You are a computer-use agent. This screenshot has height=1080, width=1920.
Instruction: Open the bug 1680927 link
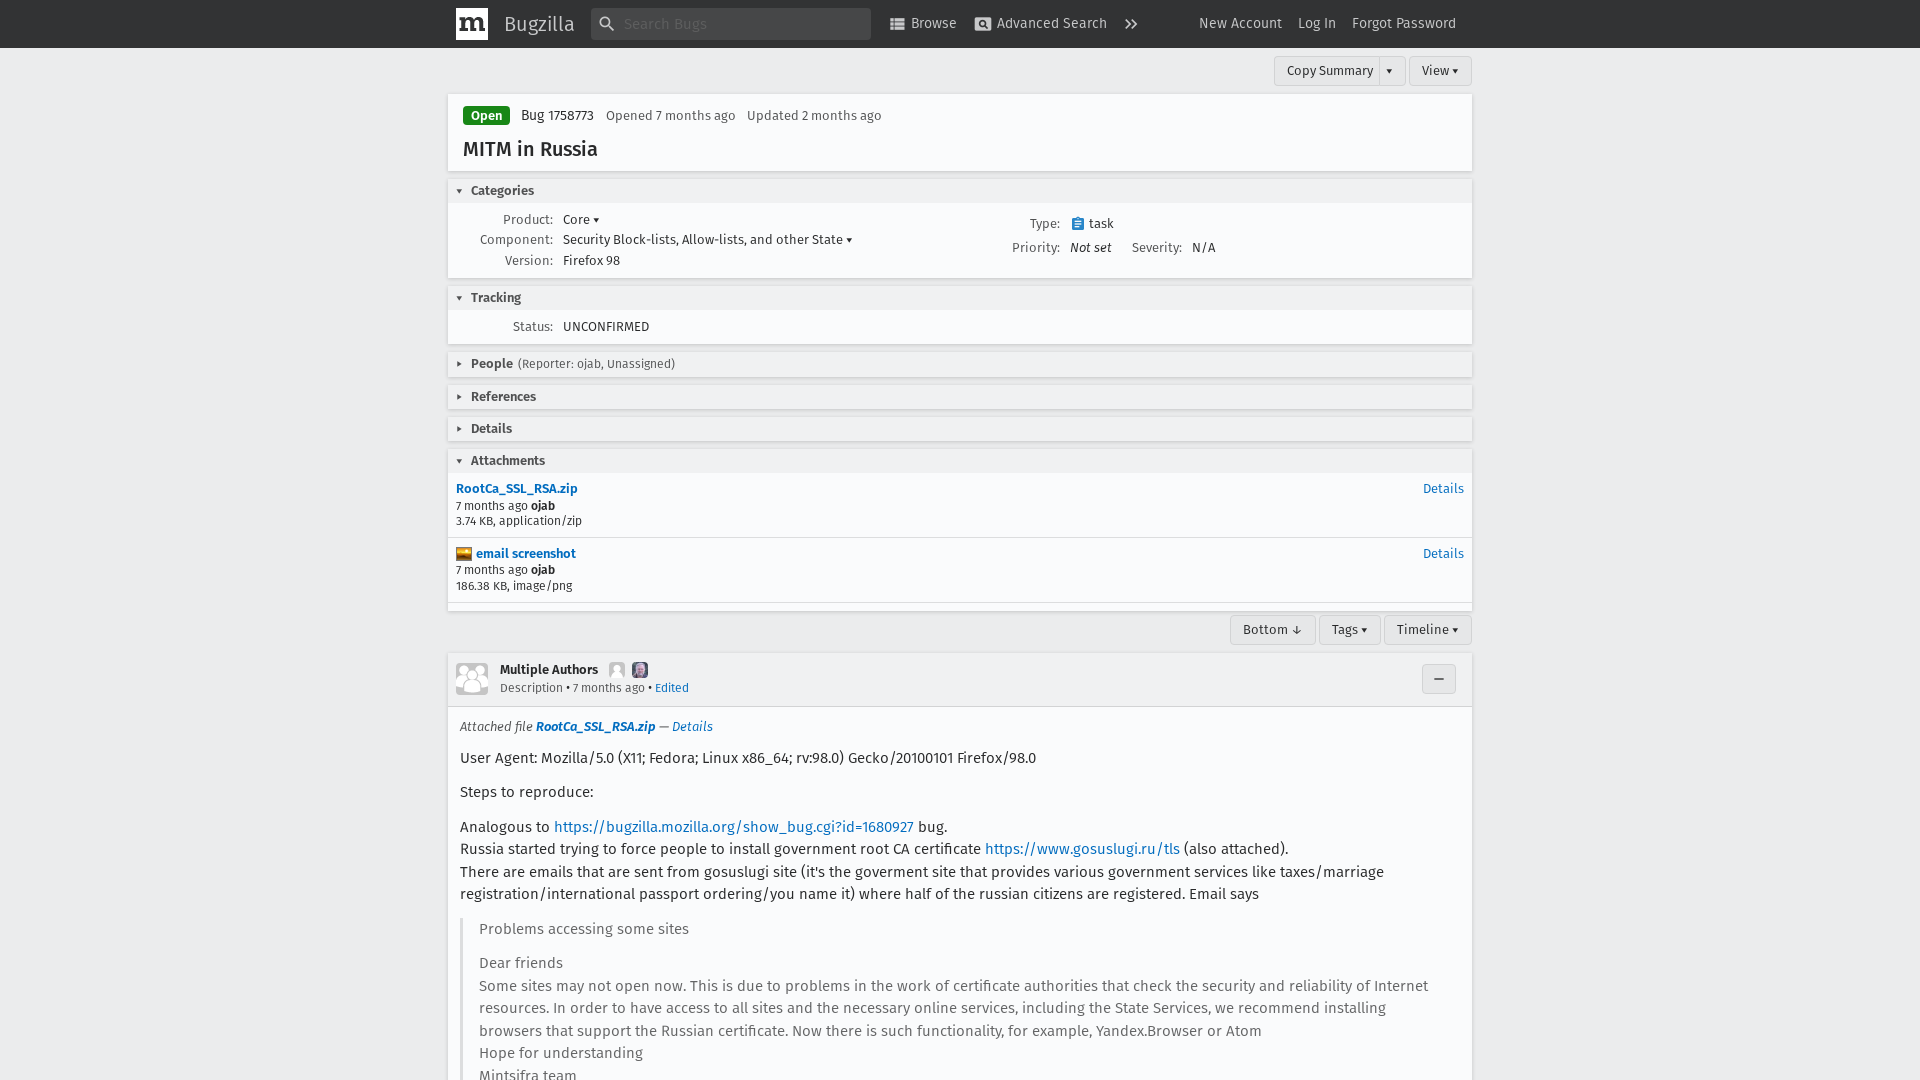pos(734,827)
